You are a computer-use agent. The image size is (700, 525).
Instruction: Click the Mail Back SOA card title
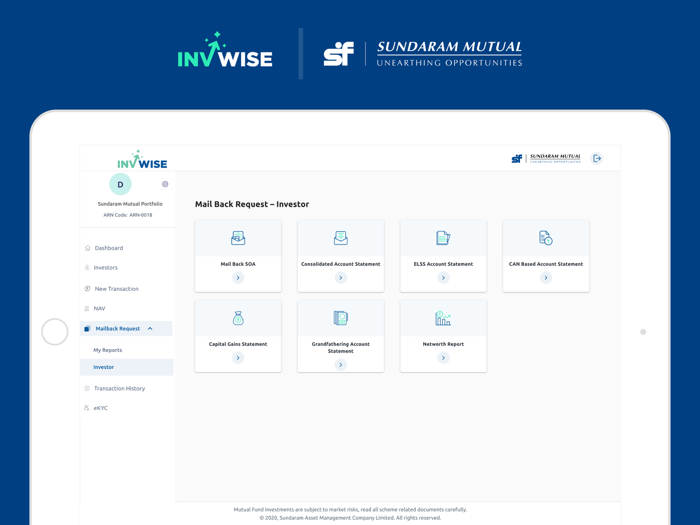[x=238, y=264]
